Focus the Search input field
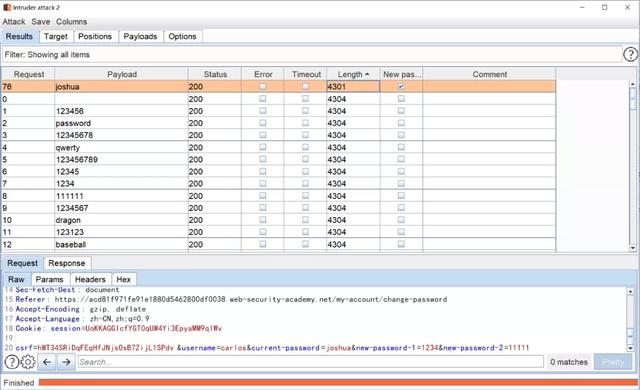The image size is (640, 390). (311, 362)
